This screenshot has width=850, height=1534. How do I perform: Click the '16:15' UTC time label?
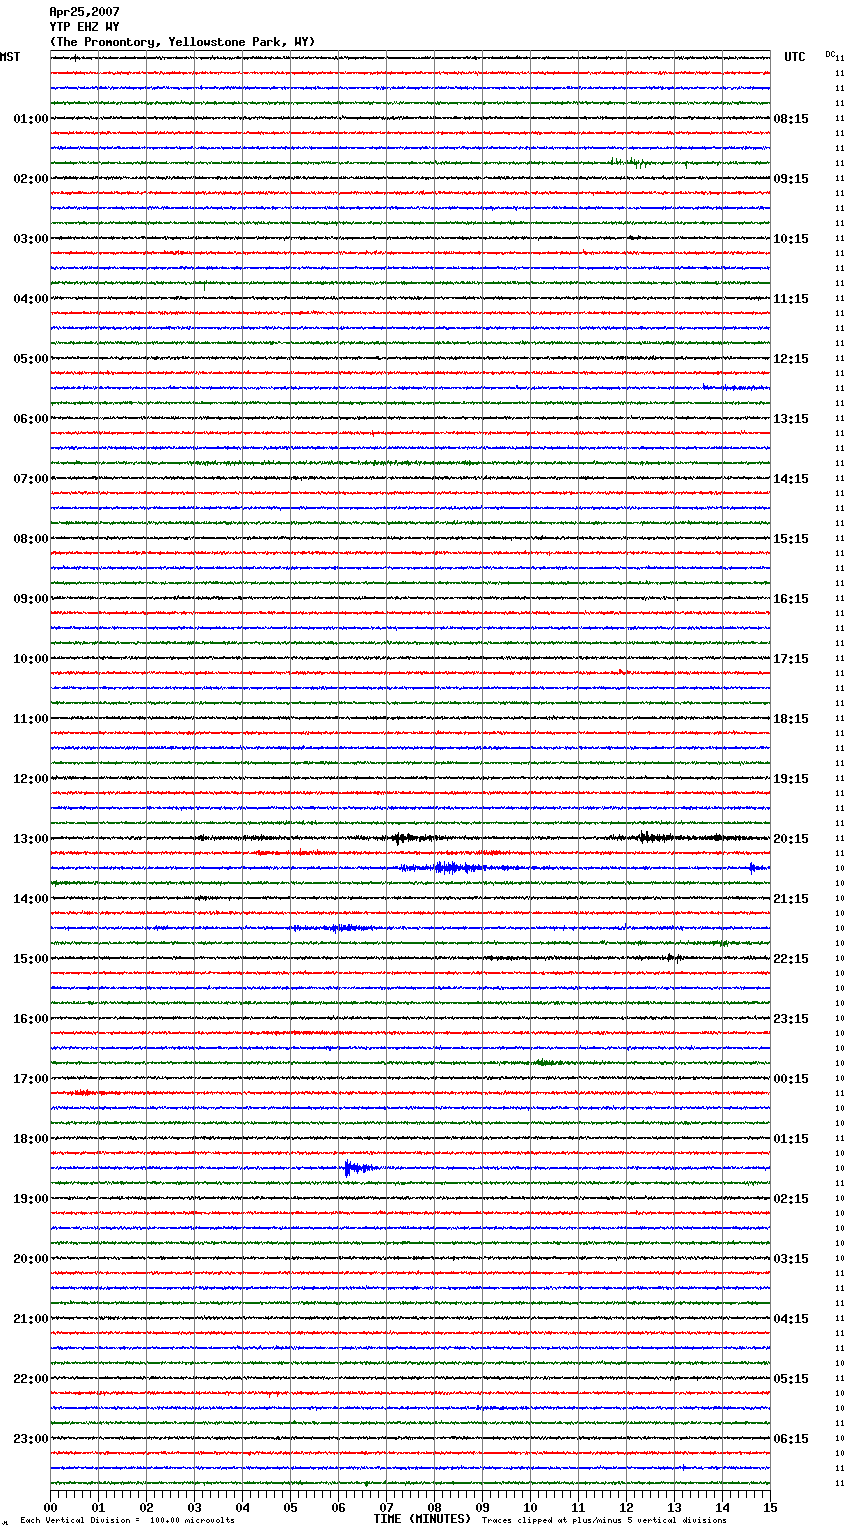(x=791, y=599)
